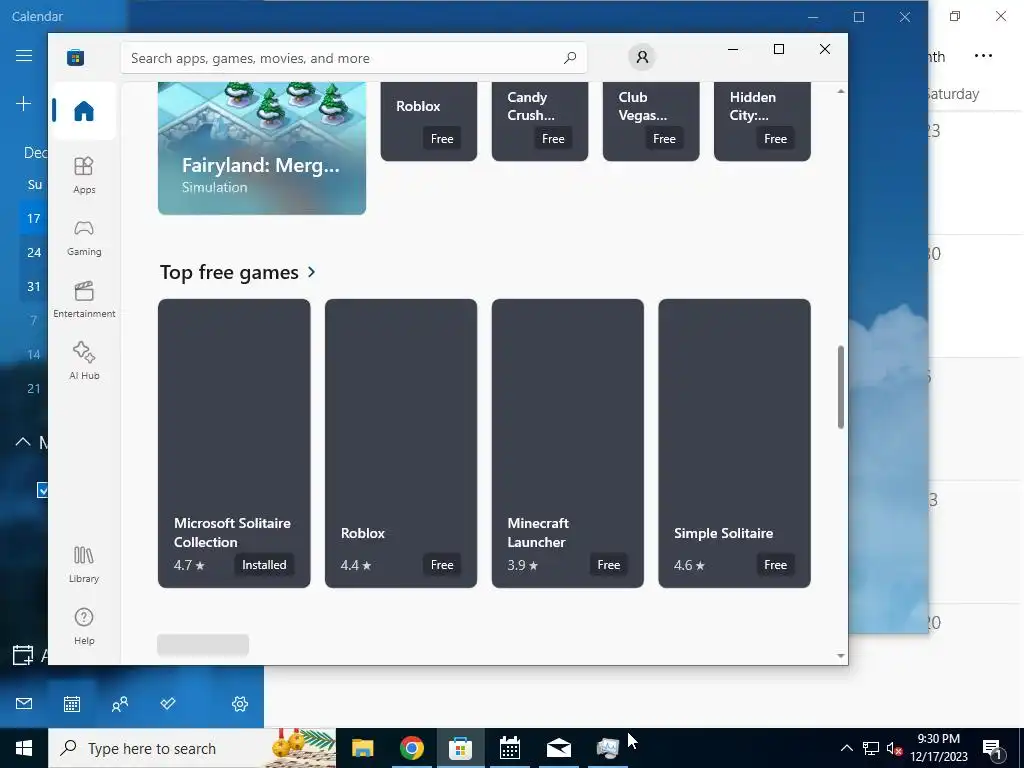Image resolution: width=1024 pixels, height=768 pixels.
Task: Click Calendar app taskbar icon
Action: pyautogui.click(x=509, y=748)
